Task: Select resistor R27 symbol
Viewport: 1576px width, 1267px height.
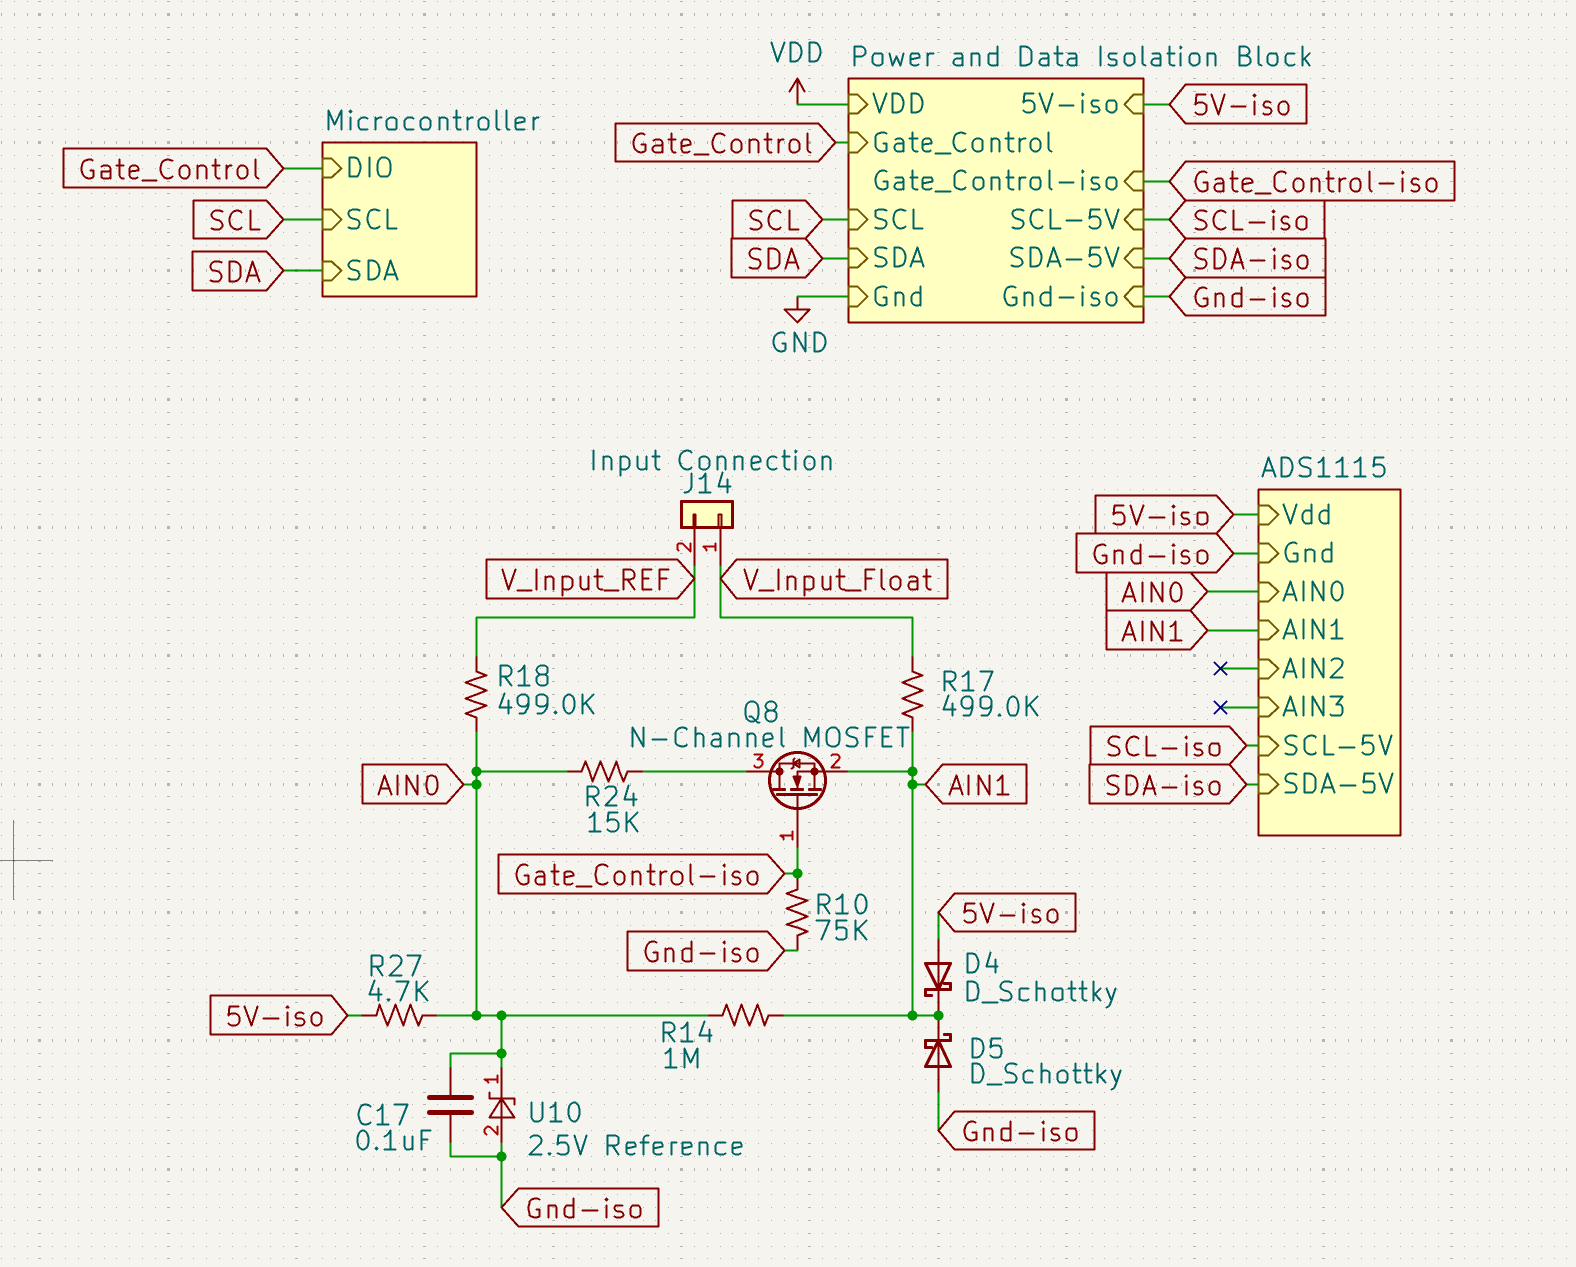Action: click(400, 1015)
